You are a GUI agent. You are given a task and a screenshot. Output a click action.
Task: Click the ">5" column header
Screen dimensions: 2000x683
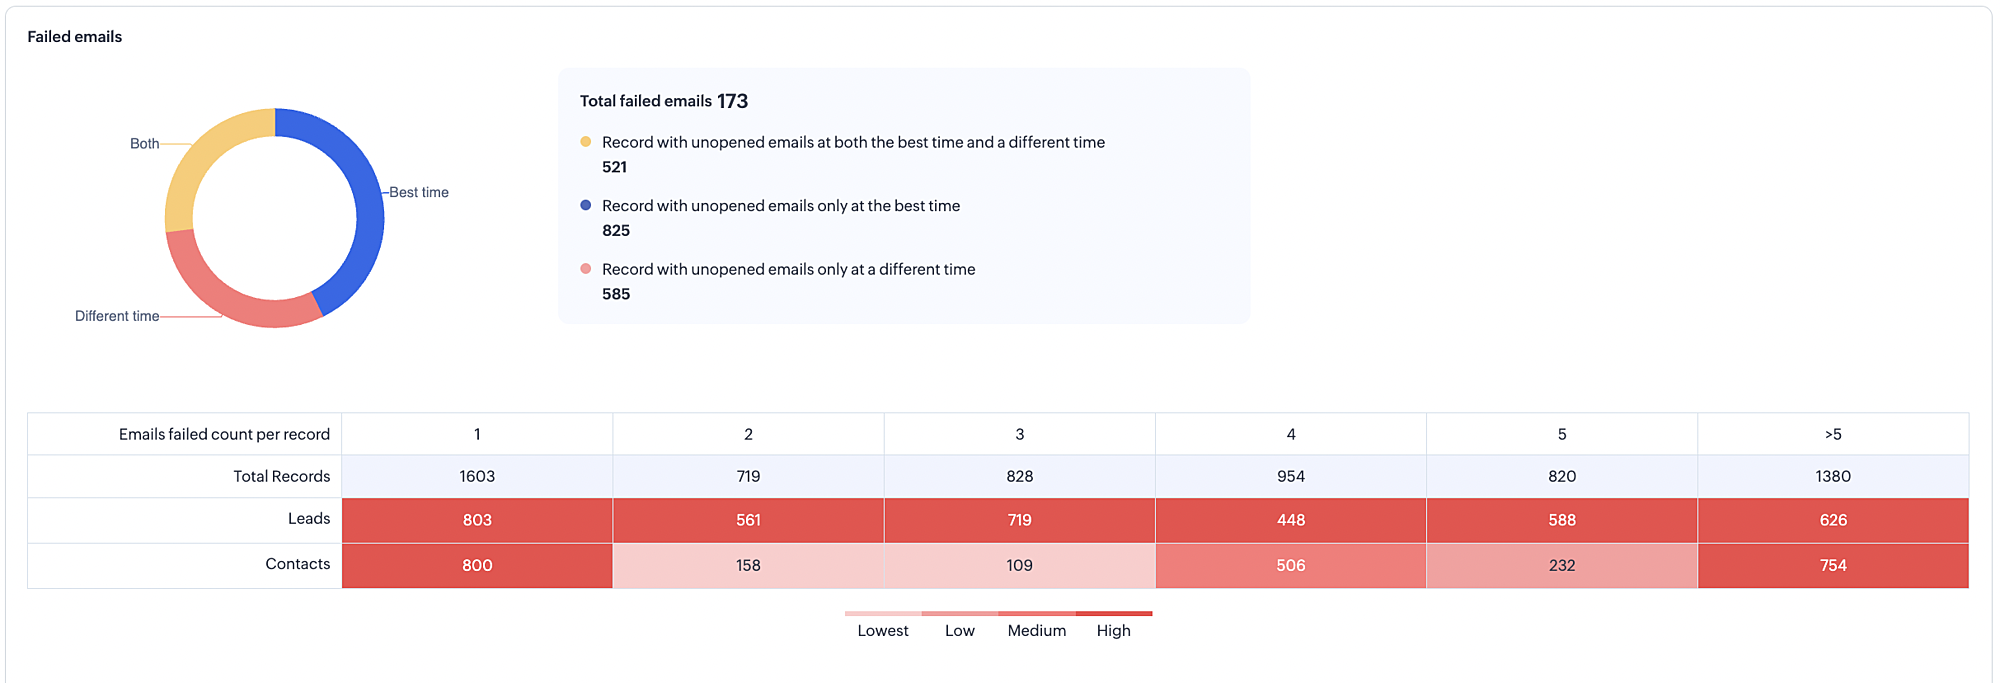pos(1833,434)
